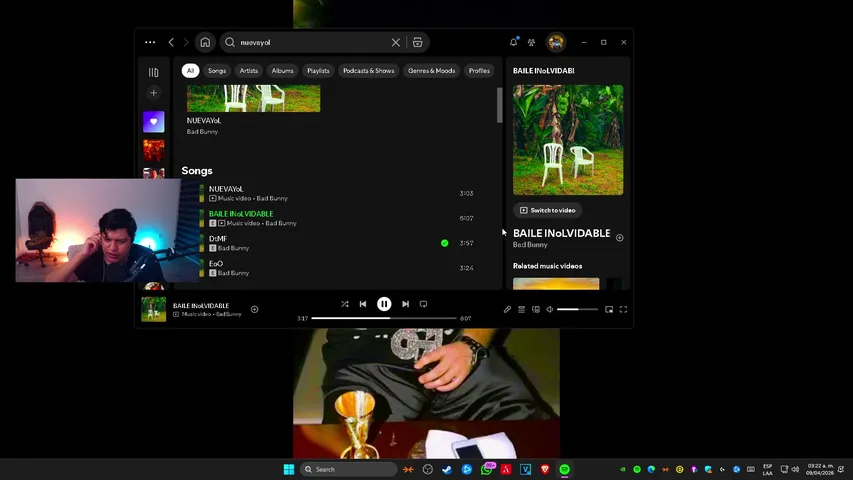Open the BAILE INoLVIDABLE title in player bar
Viewport: 853px width, 480px height.
[x=201, y=306]
